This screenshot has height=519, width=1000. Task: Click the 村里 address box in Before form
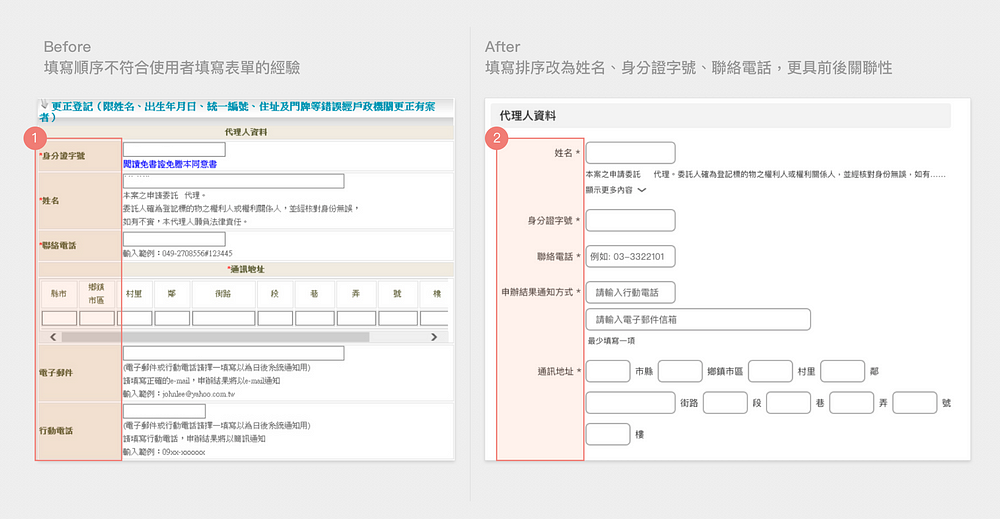(135, 318)
